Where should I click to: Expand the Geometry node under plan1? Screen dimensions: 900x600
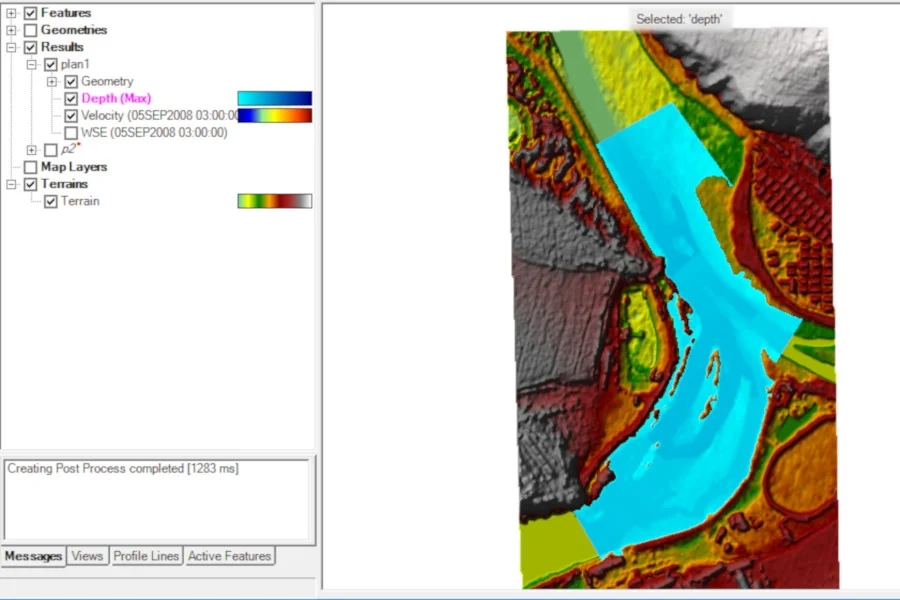click(x=52, y=82)
